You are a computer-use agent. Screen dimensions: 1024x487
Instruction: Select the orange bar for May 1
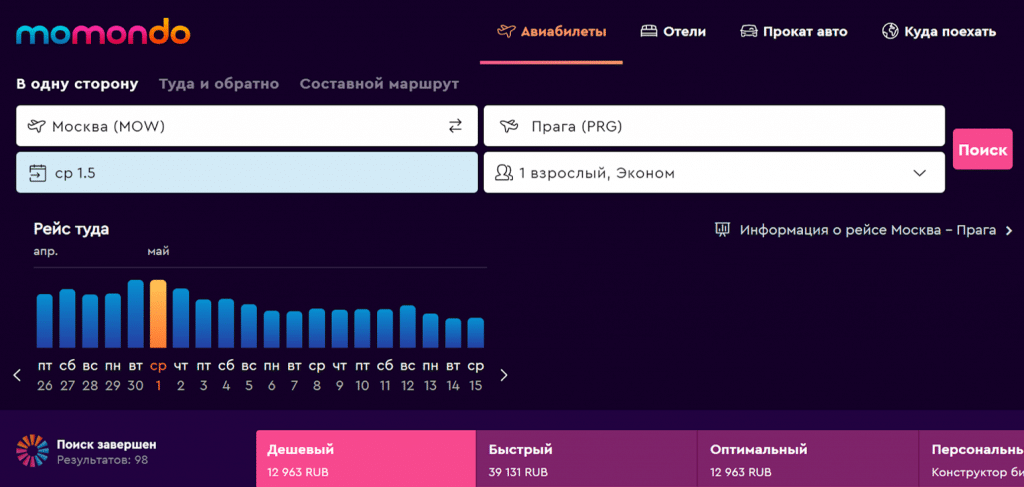[x=158, y=314]
